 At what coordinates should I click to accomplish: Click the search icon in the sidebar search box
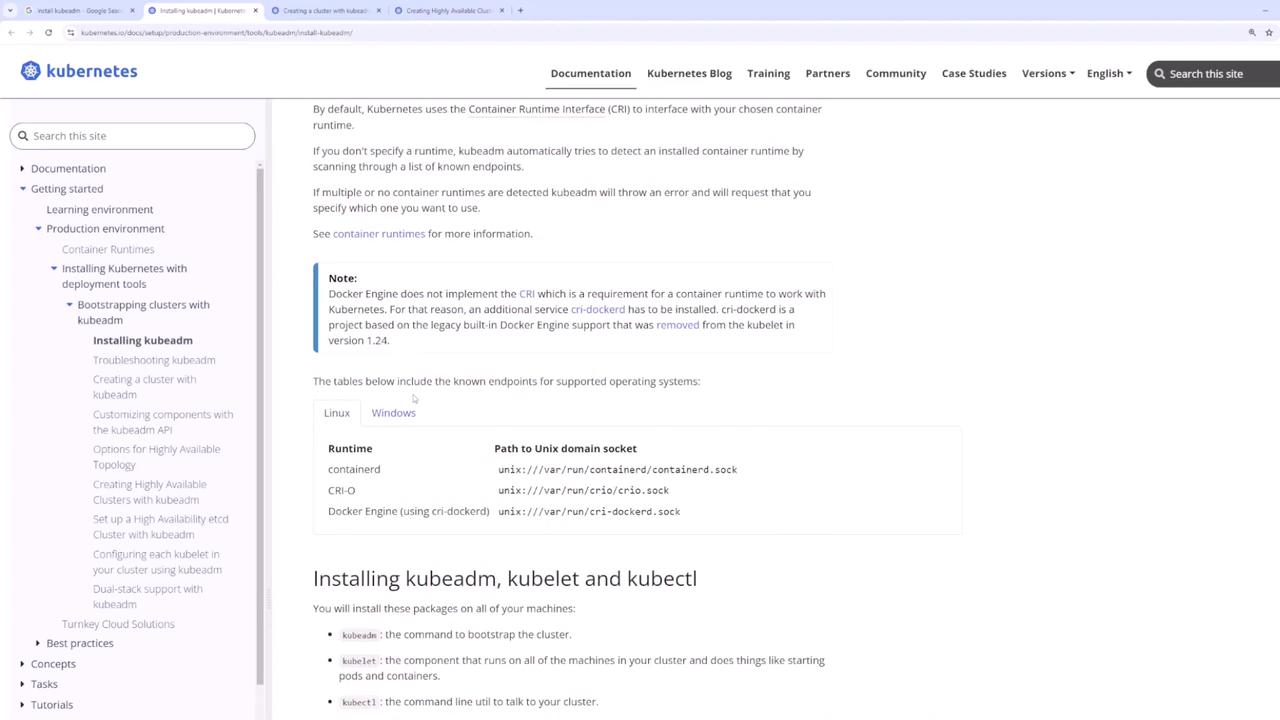click(x=23, y=136)
